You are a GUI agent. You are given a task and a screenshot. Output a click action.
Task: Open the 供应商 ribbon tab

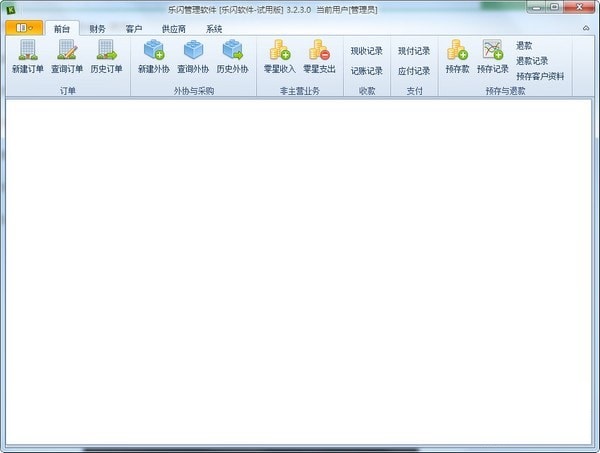coord(174,29)
